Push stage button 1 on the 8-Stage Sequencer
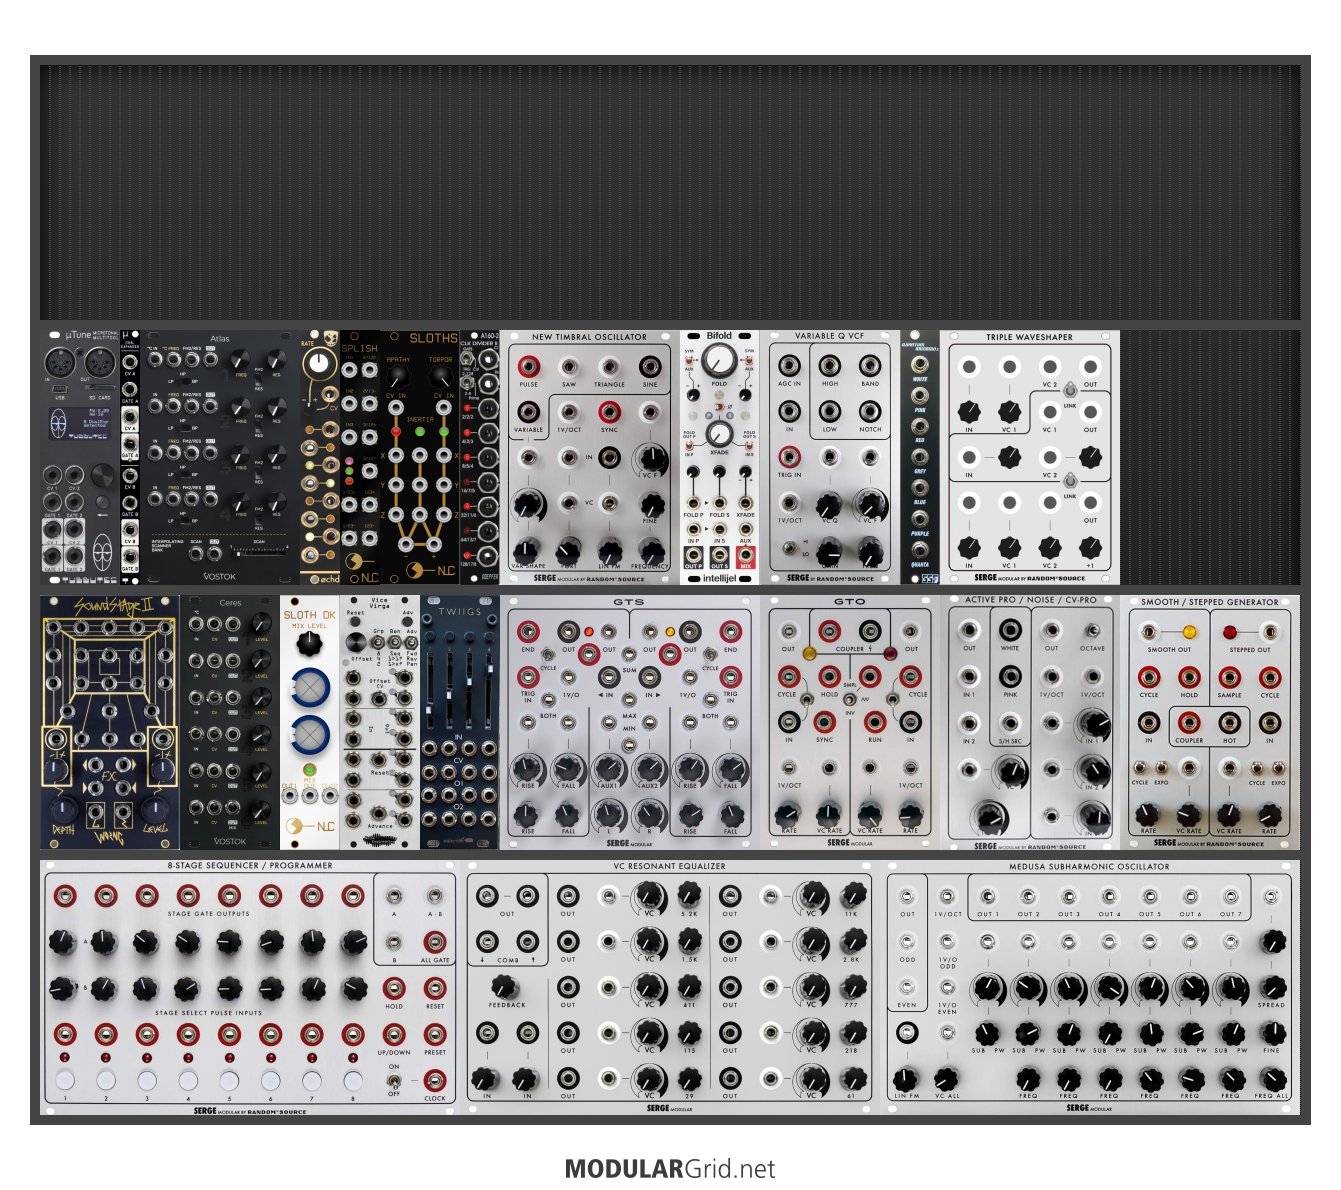 (65, 1080)
